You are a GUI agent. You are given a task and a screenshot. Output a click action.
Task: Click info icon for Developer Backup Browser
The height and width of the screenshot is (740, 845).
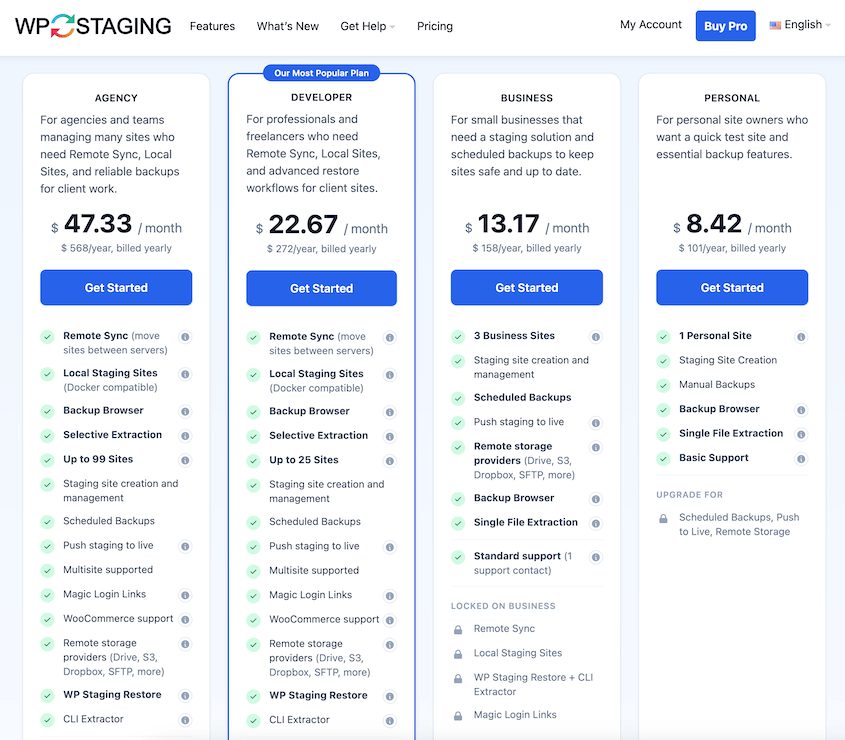(x=390, y=412)
